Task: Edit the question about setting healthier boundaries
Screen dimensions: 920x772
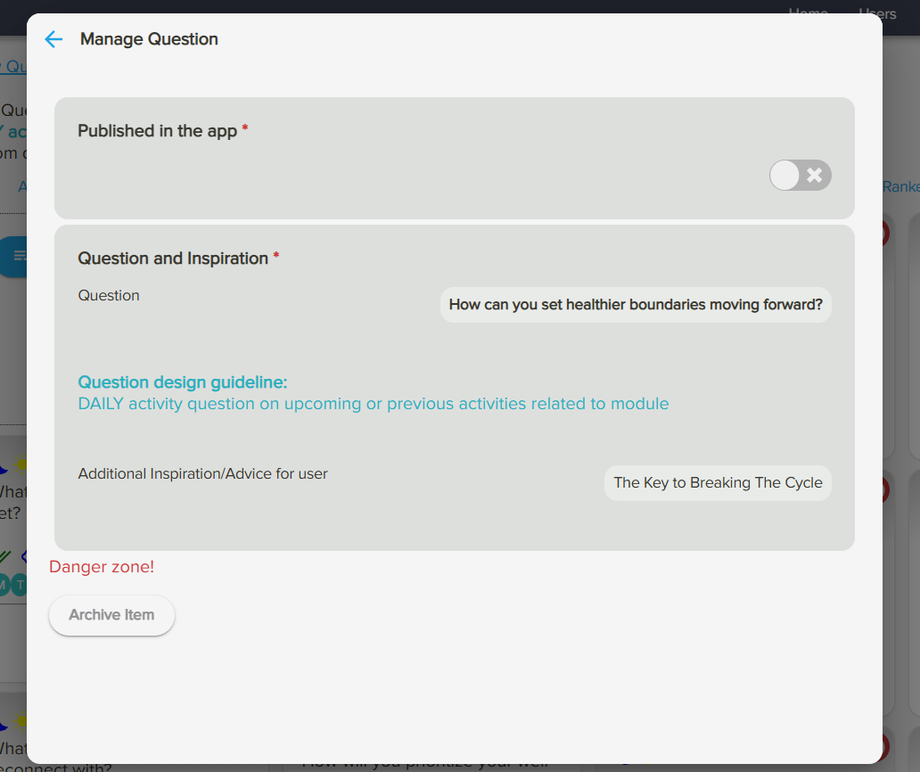Action: pyautogui.click(x=635, y=305)
